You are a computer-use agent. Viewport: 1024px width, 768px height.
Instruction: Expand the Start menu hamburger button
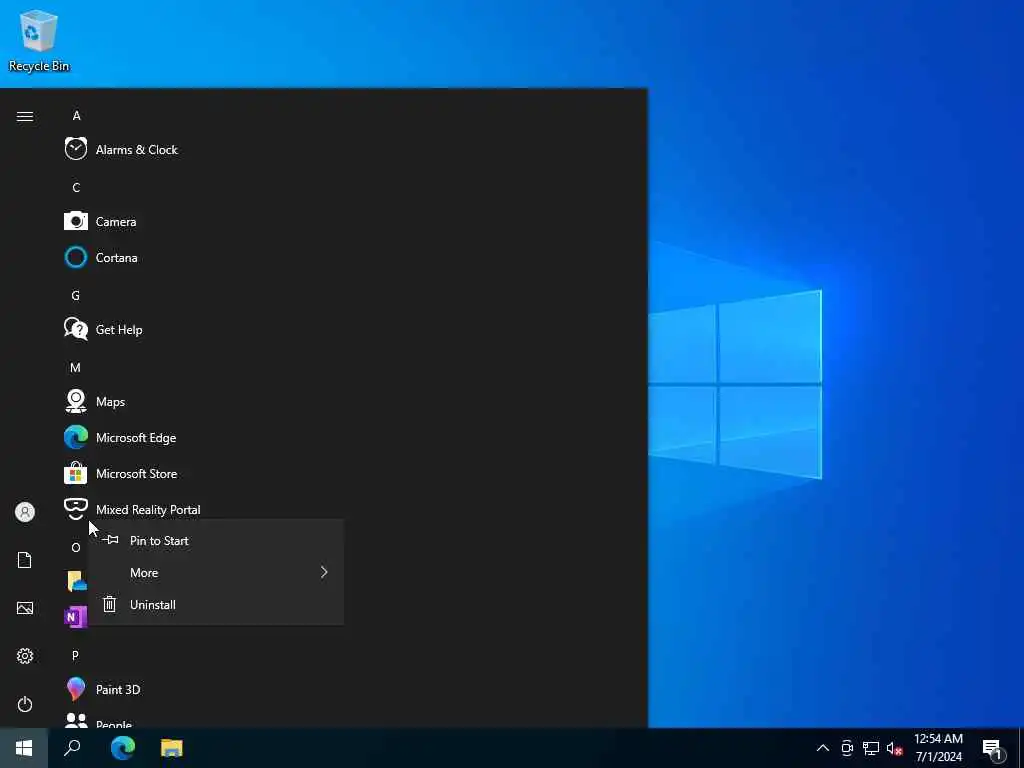coord(25,116)
